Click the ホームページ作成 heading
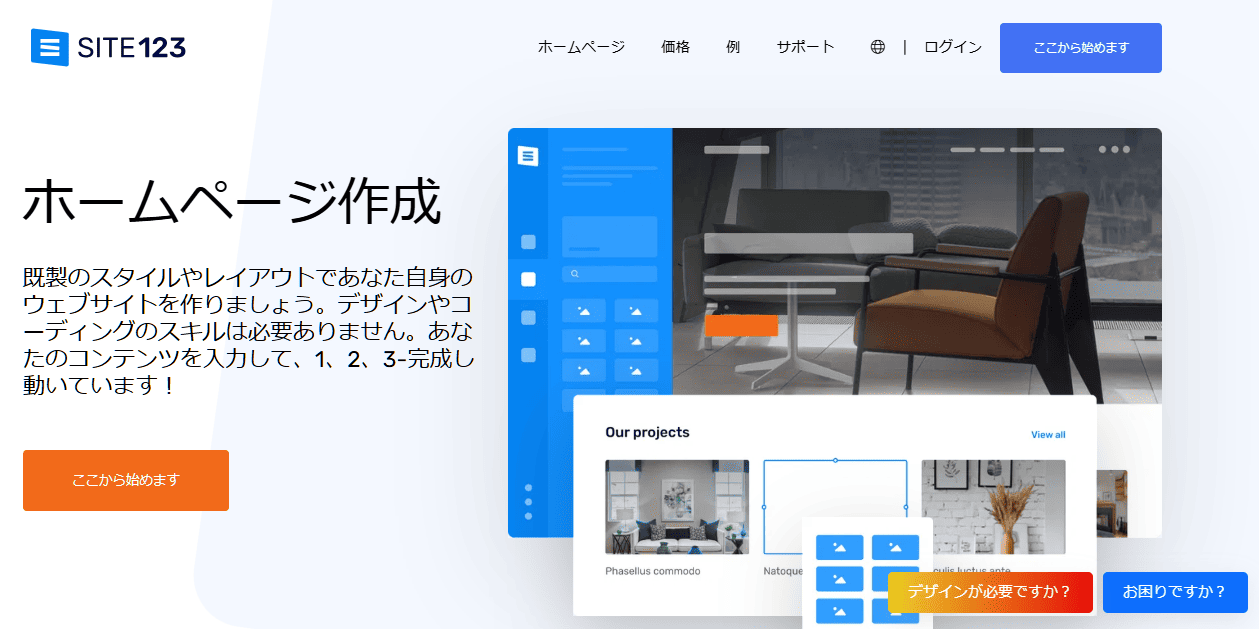The image size is (1259, 629). 231,202
